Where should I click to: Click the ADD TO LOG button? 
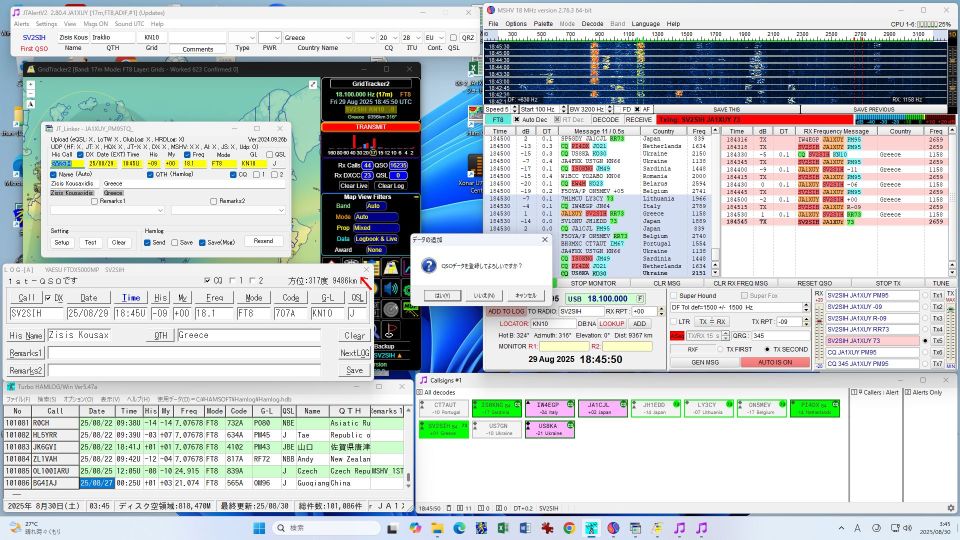pyautogui.click(x=505, y=311)
